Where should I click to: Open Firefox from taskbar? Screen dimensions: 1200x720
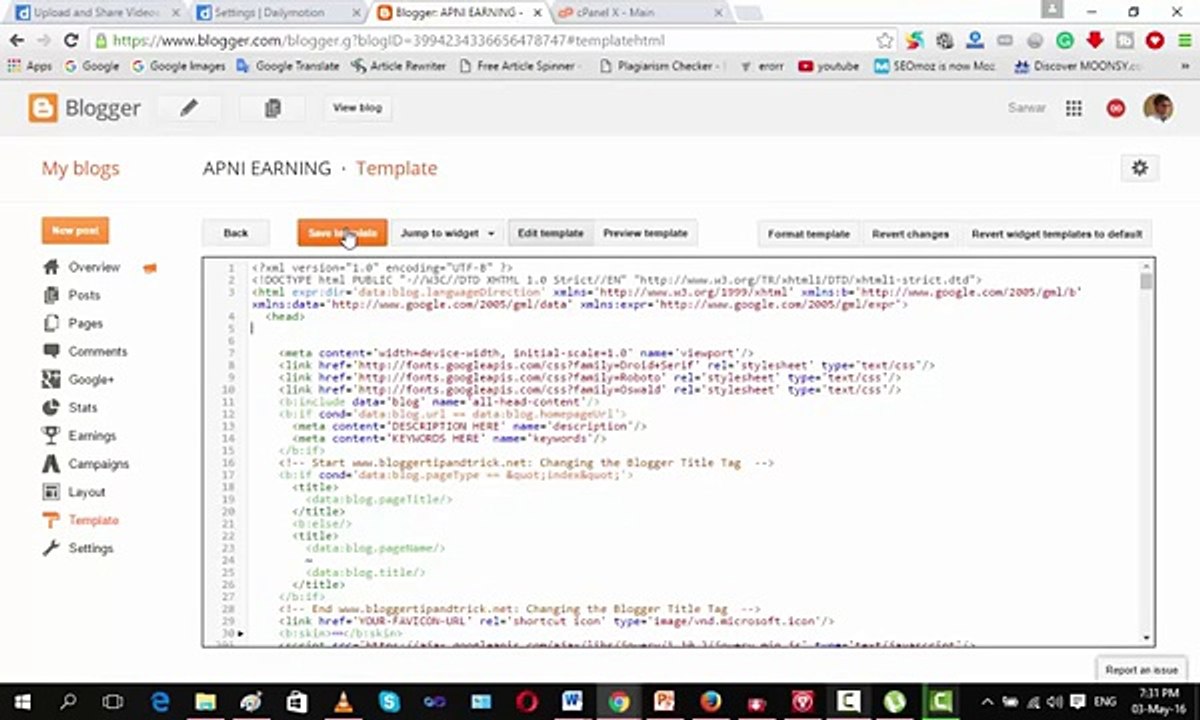pyautogui.click(x=711, y=702)
